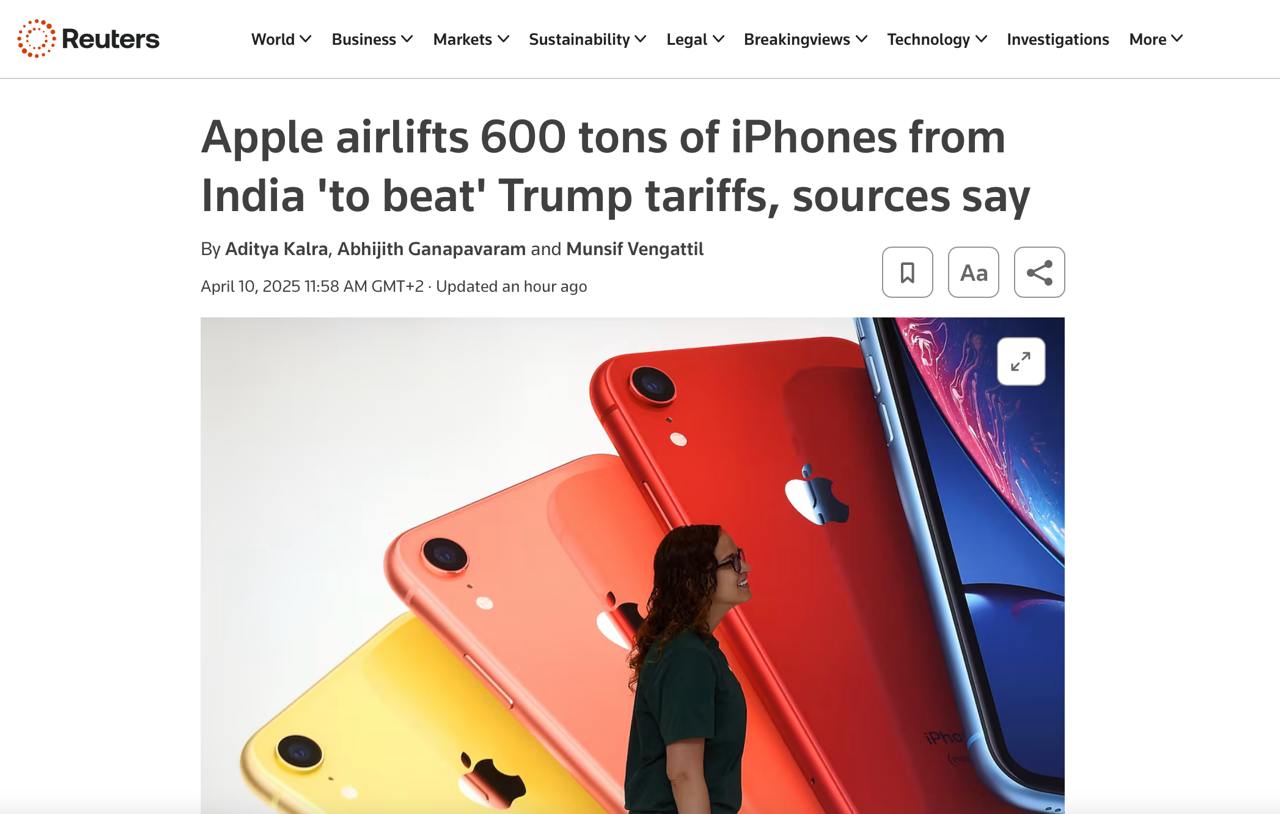Expand the World dropdown menu
The height and width of the screenshot is (814, 1280).
pyautogui.click(x=281, y=39)
